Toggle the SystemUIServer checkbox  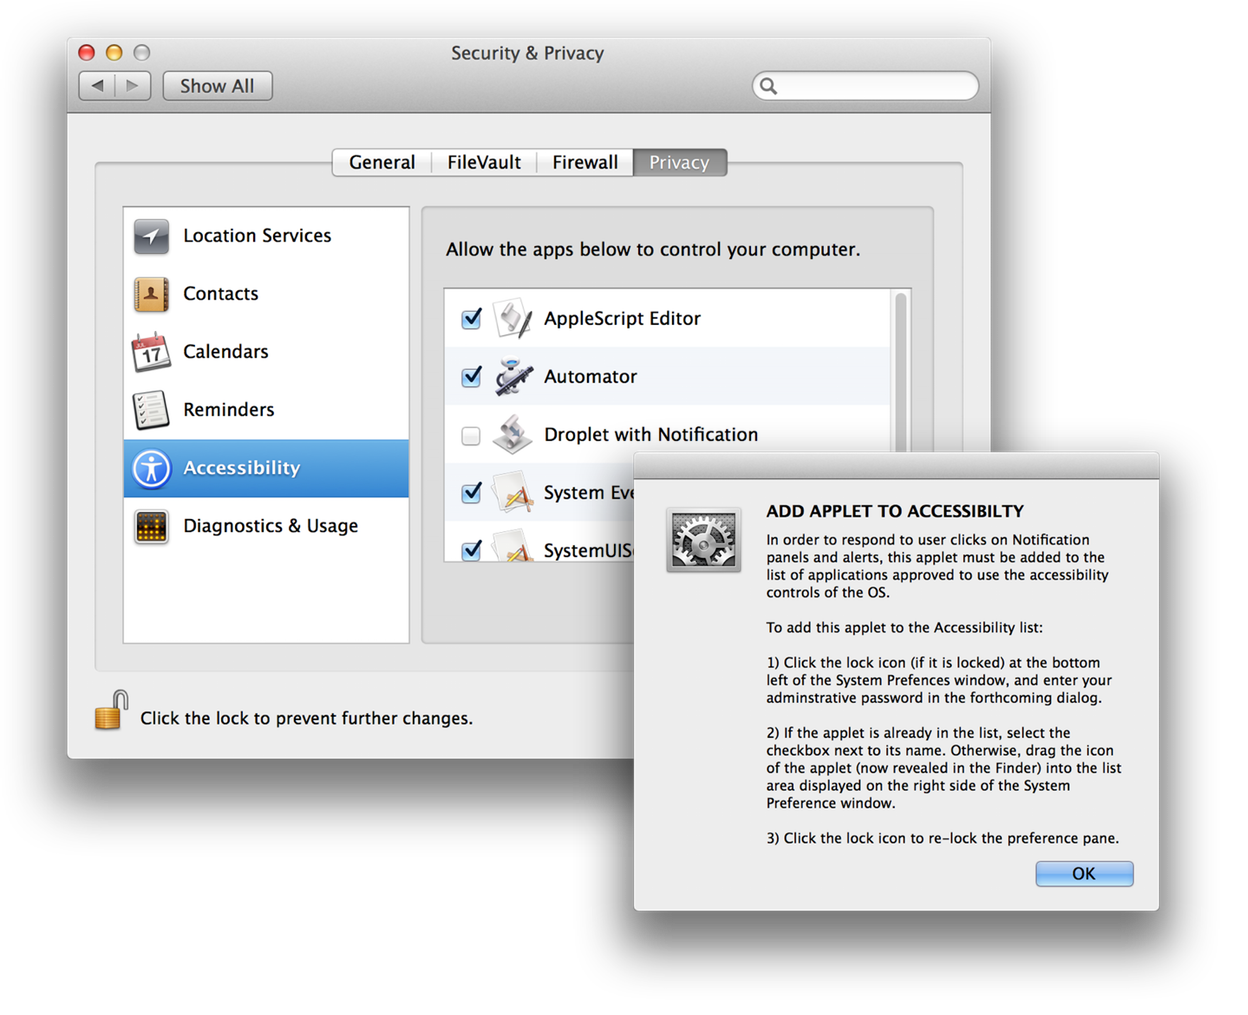point(471,550)
